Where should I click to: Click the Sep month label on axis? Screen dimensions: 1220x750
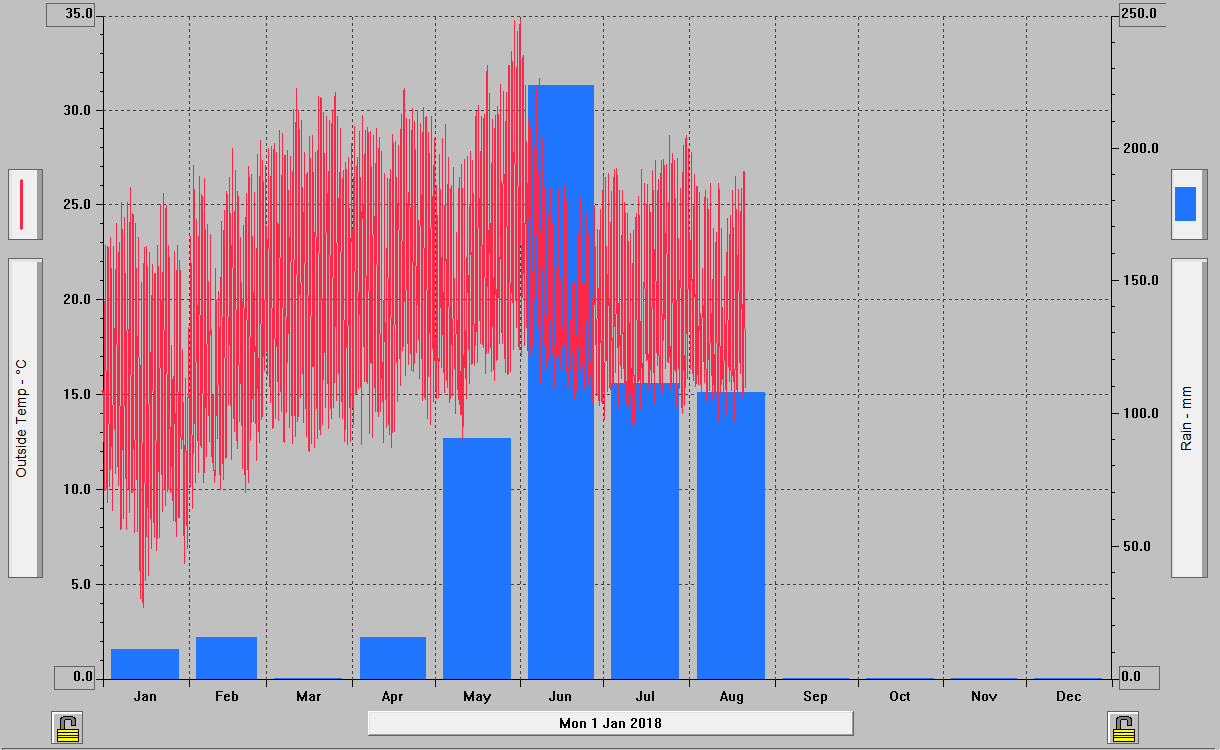click(815, 696)
